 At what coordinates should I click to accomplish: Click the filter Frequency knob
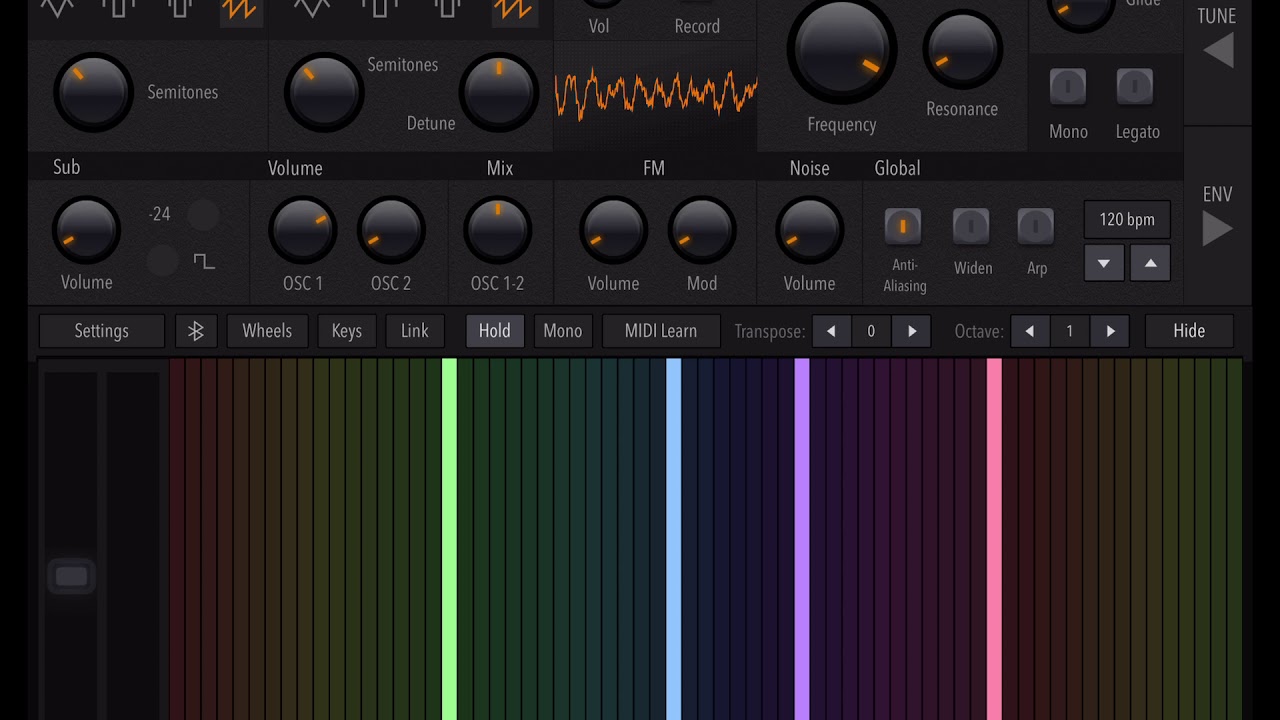(x=842, y=48)
